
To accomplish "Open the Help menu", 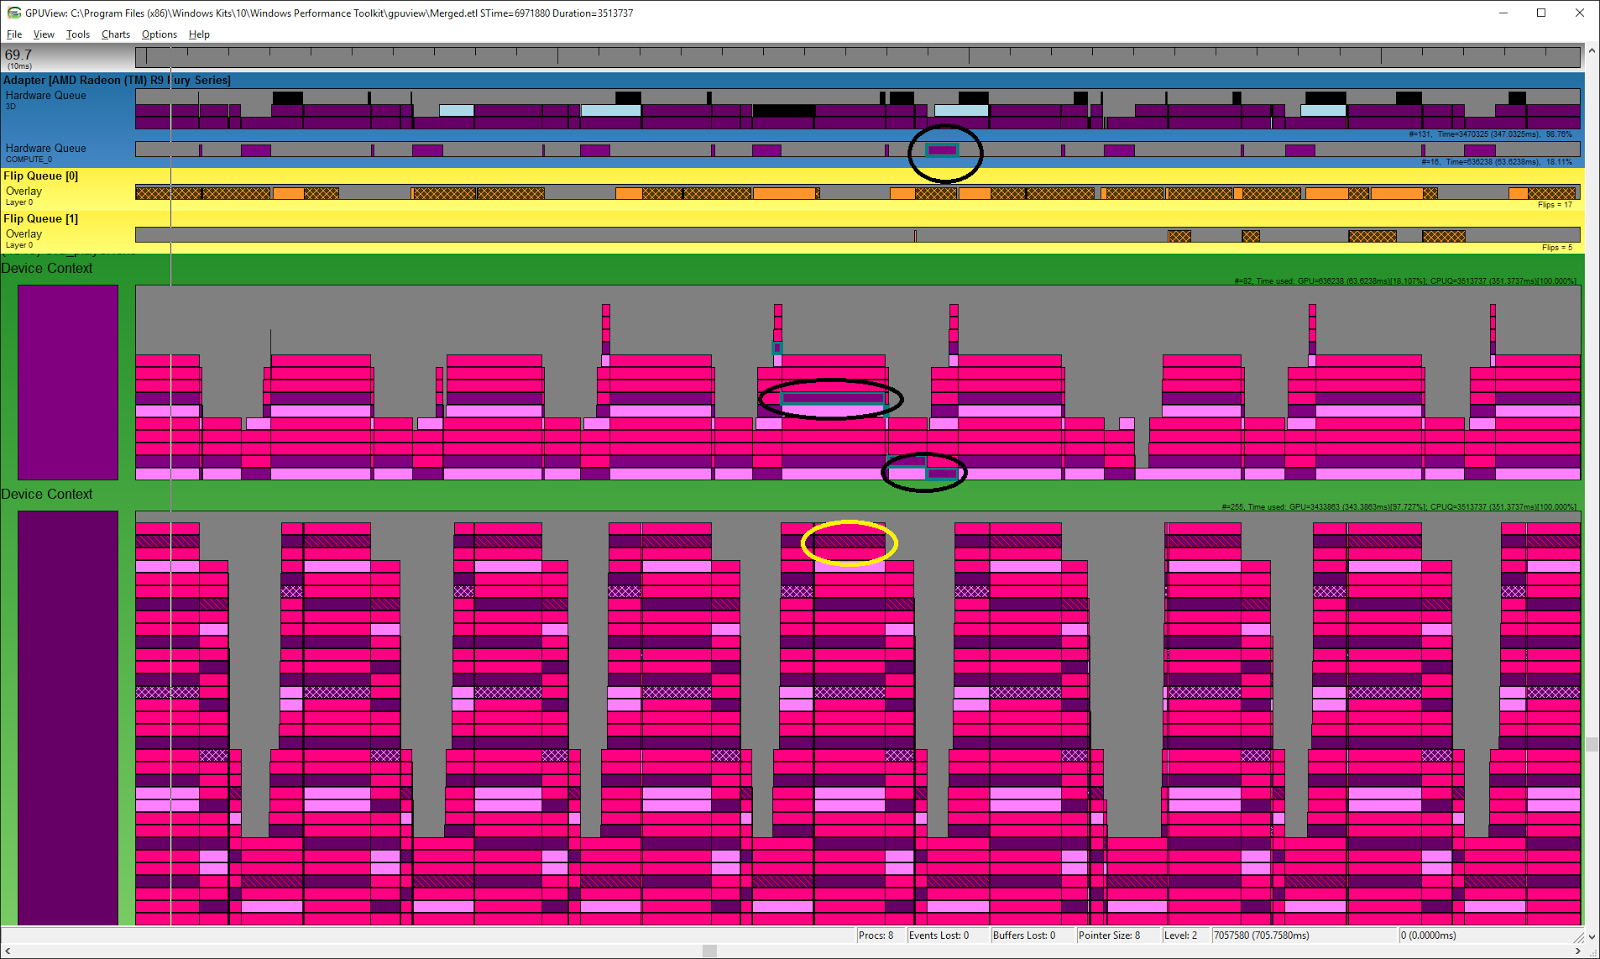I will click(x=199, y=34).
